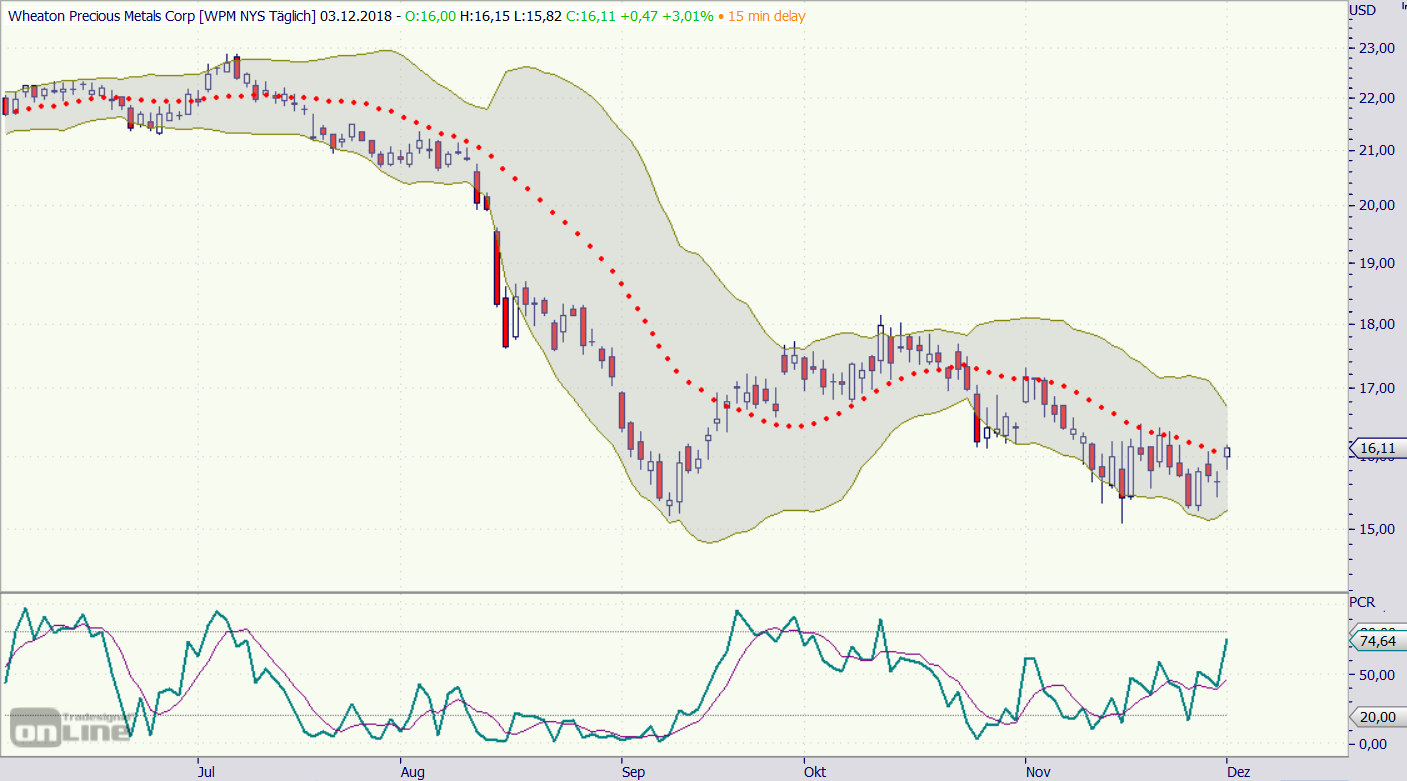Click the 17,00 price axis label
This screenshot has height=781, width=1407.
(1378, 388)
